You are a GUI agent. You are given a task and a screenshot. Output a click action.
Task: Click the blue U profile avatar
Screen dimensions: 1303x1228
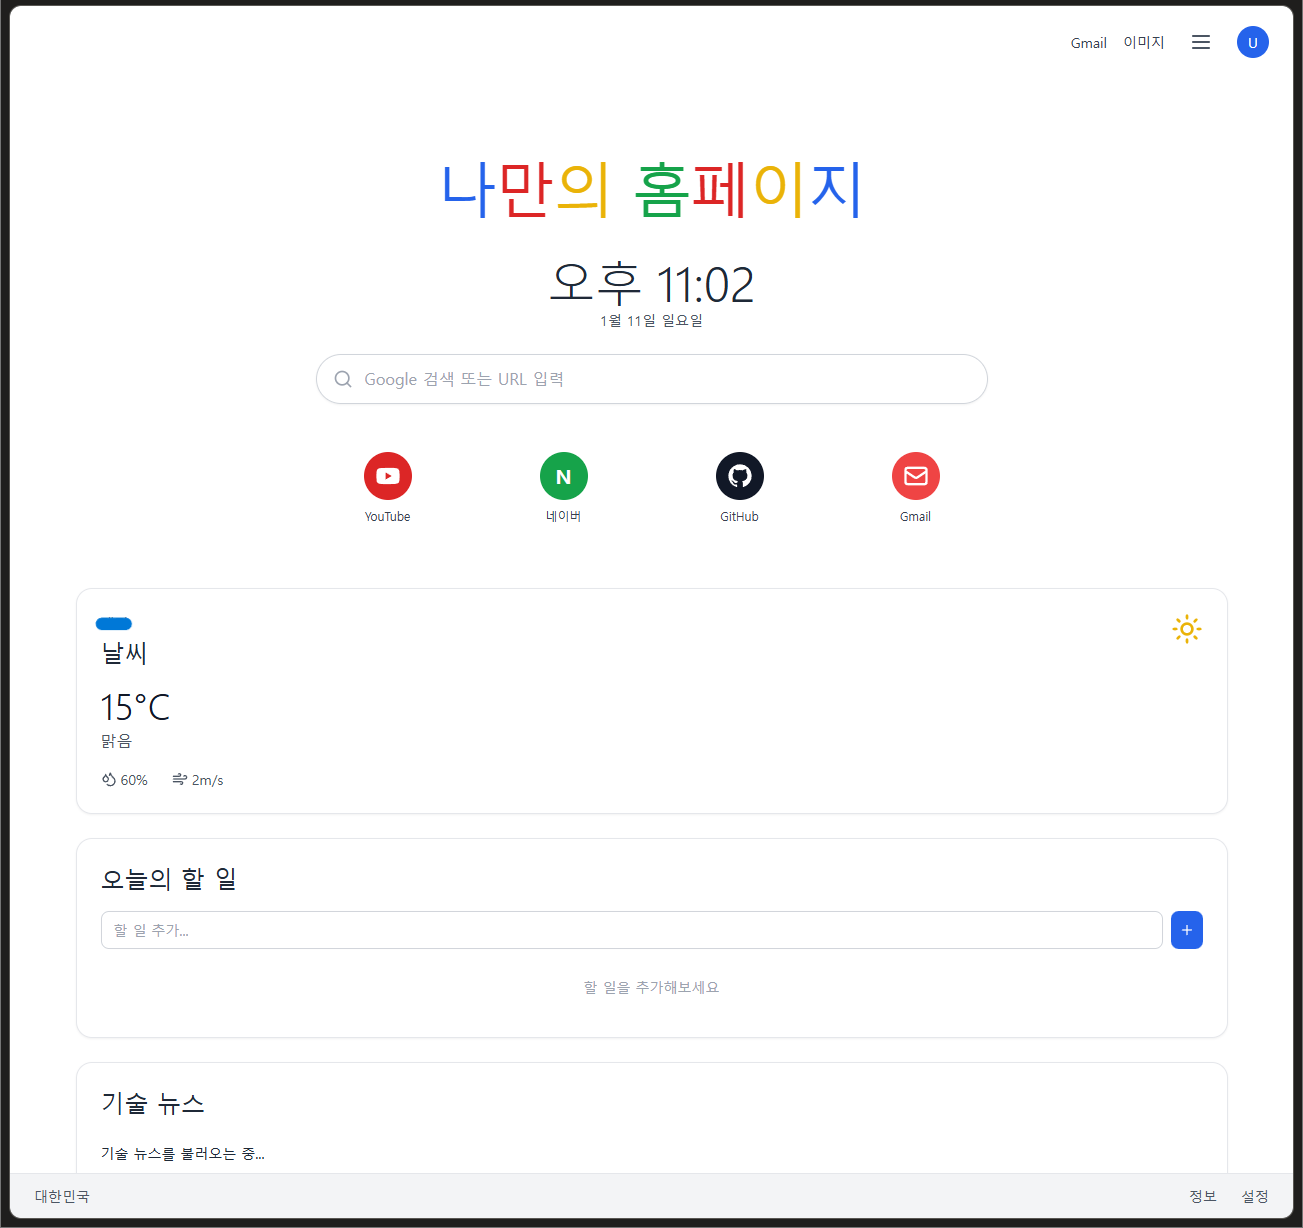(x=1252, y=42)
